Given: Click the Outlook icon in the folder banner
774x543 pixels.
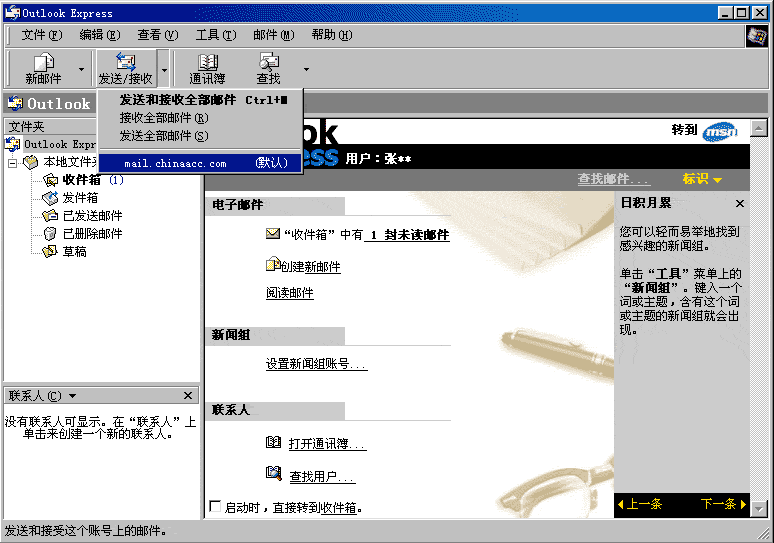Looking at the screenshot, I should pyautogui.click(x=15, y=103).
